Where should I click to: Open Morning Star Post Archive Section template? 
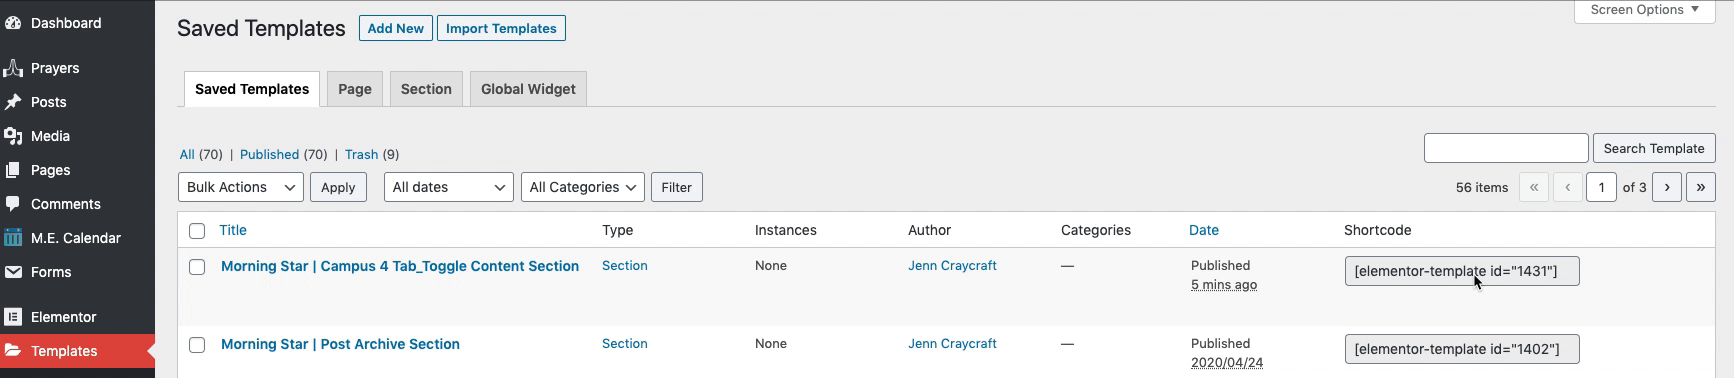point(340,344)
